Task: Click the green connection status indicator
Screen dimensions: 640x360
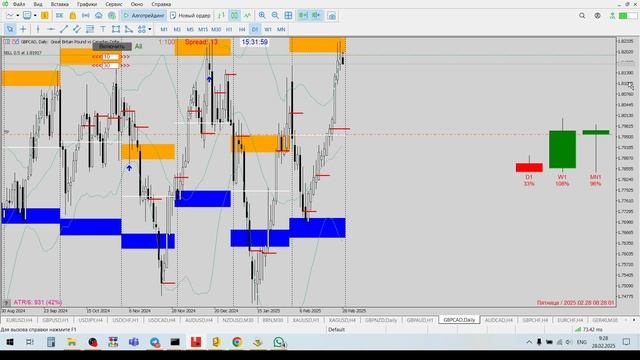Action: pyautogui.click(x=627, y=16)
